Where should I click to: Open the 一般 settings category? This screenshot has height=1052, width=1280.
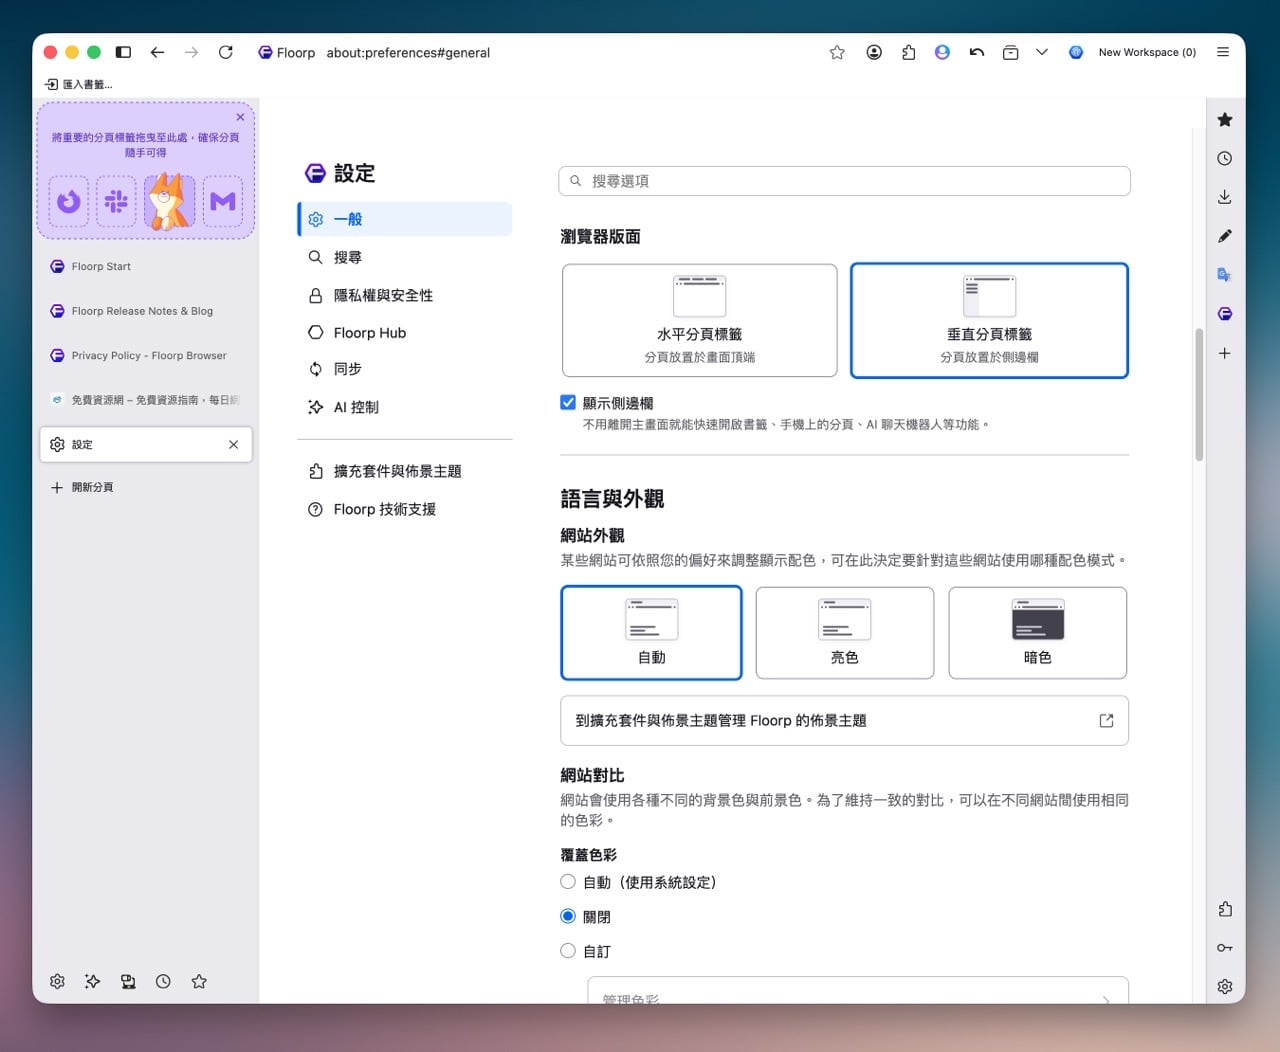(405, 219)
